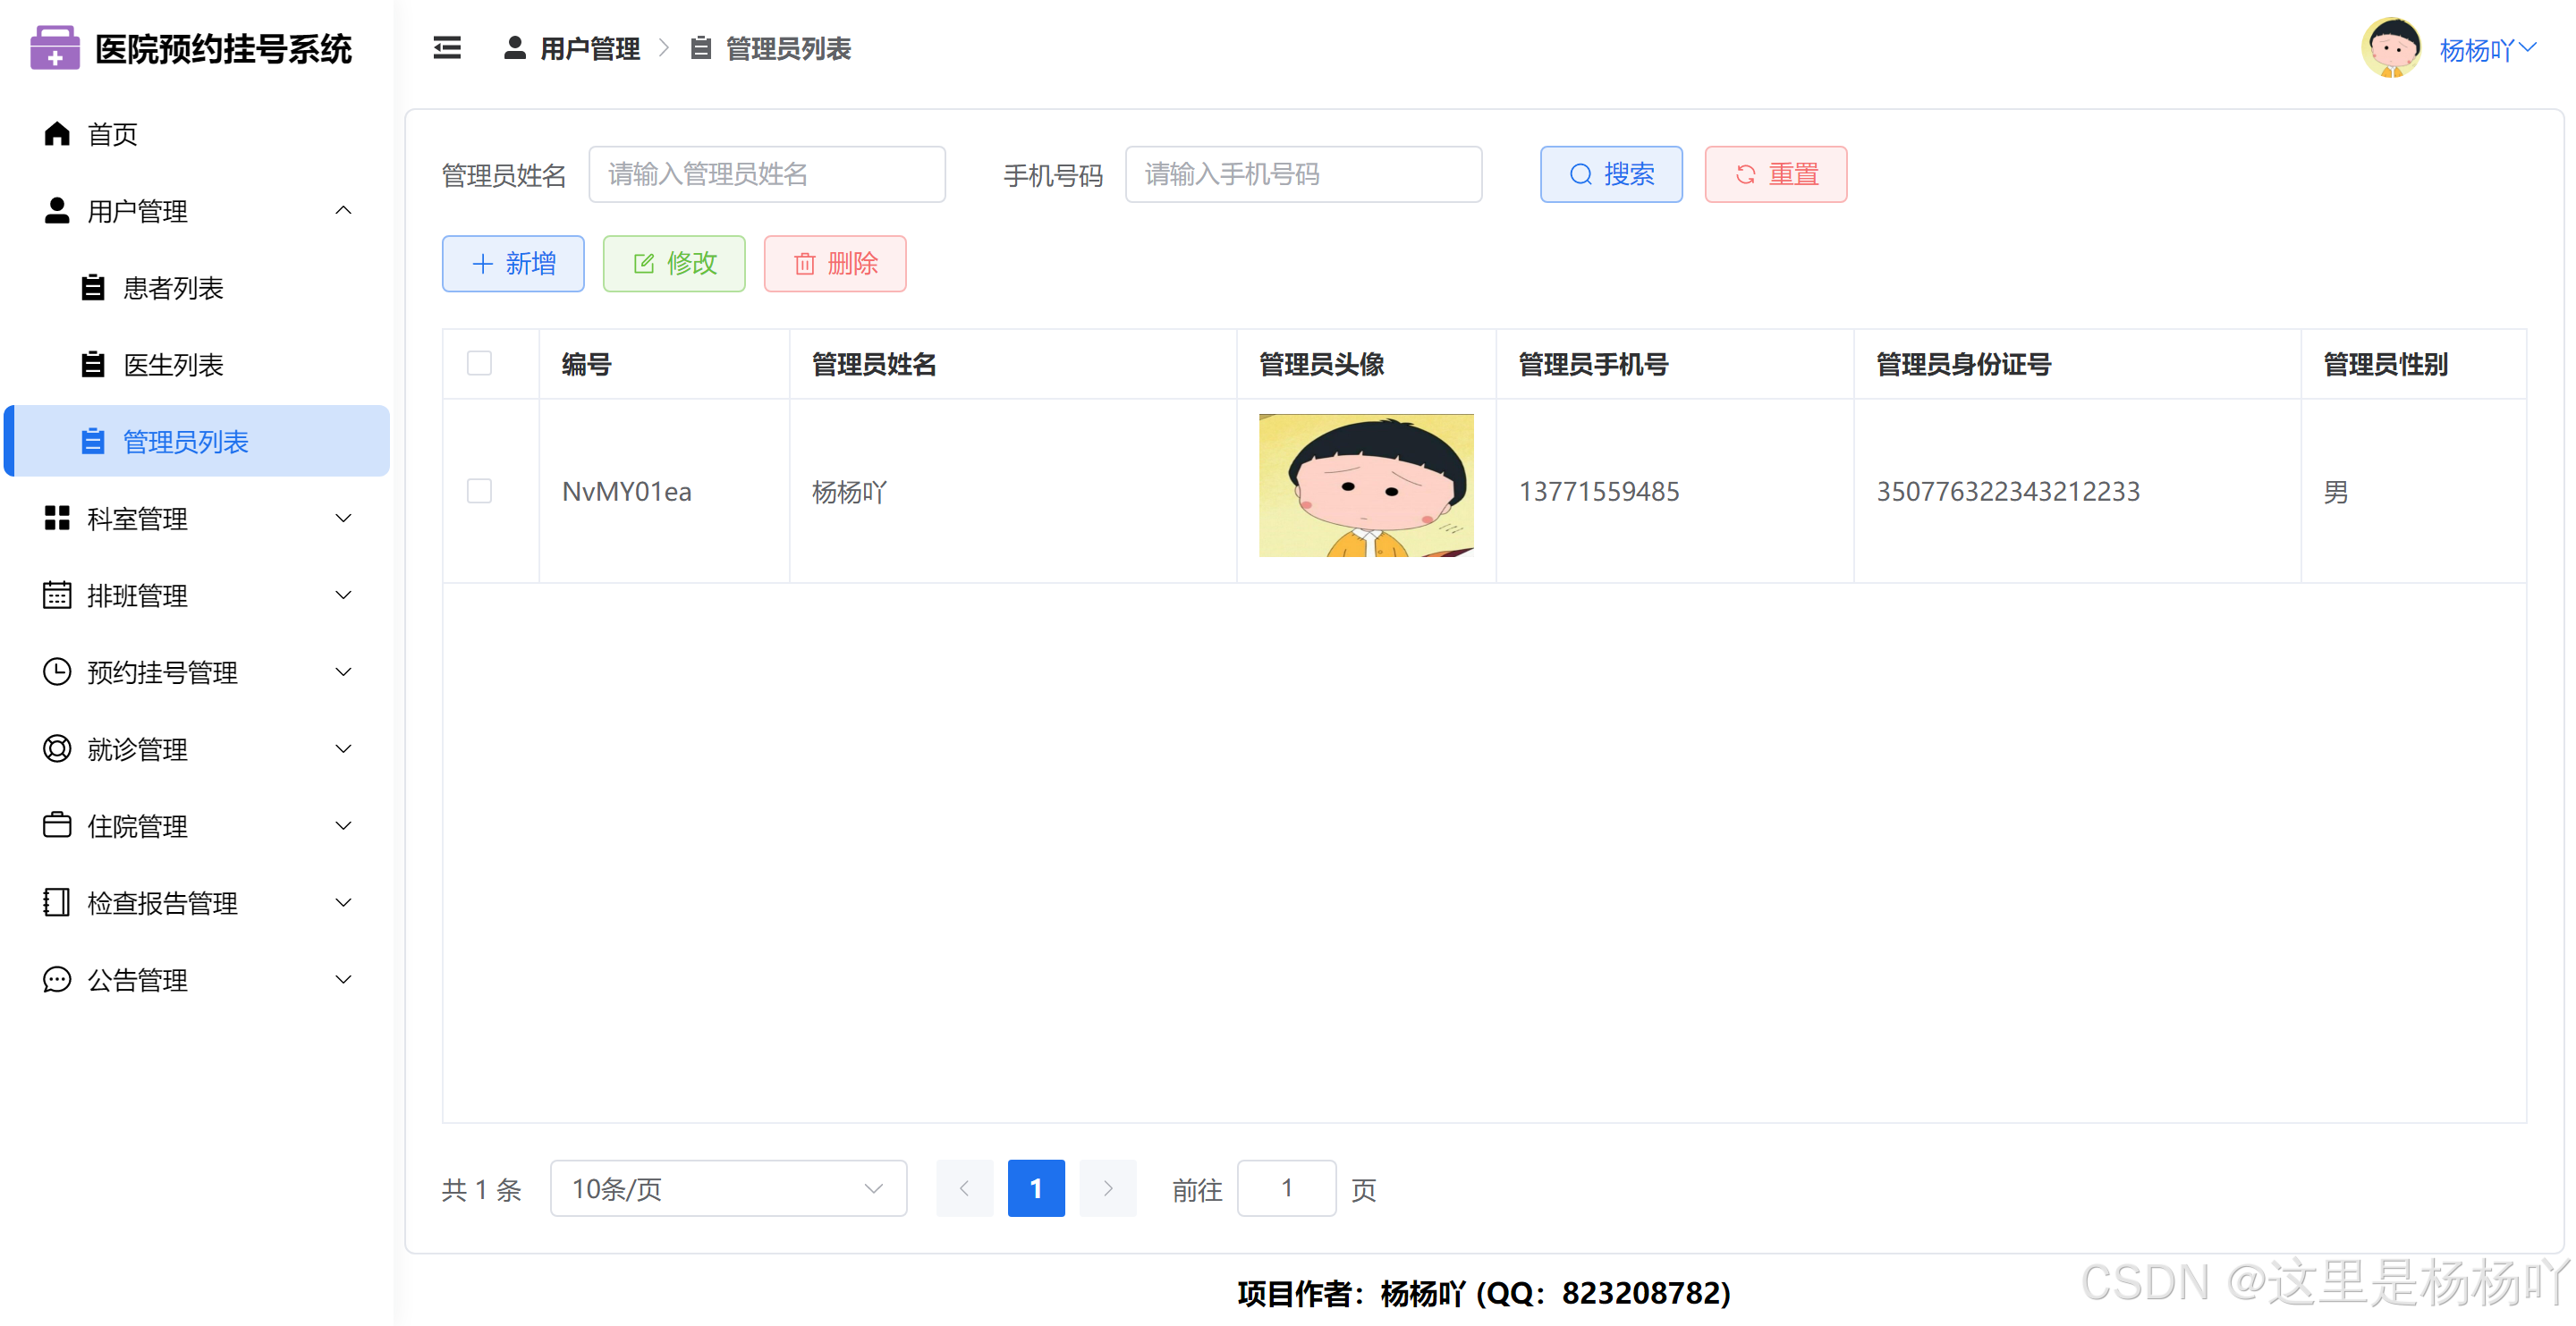
Task: Expand the 住院管理 submenu arrow
Action: tap(343, 826)
